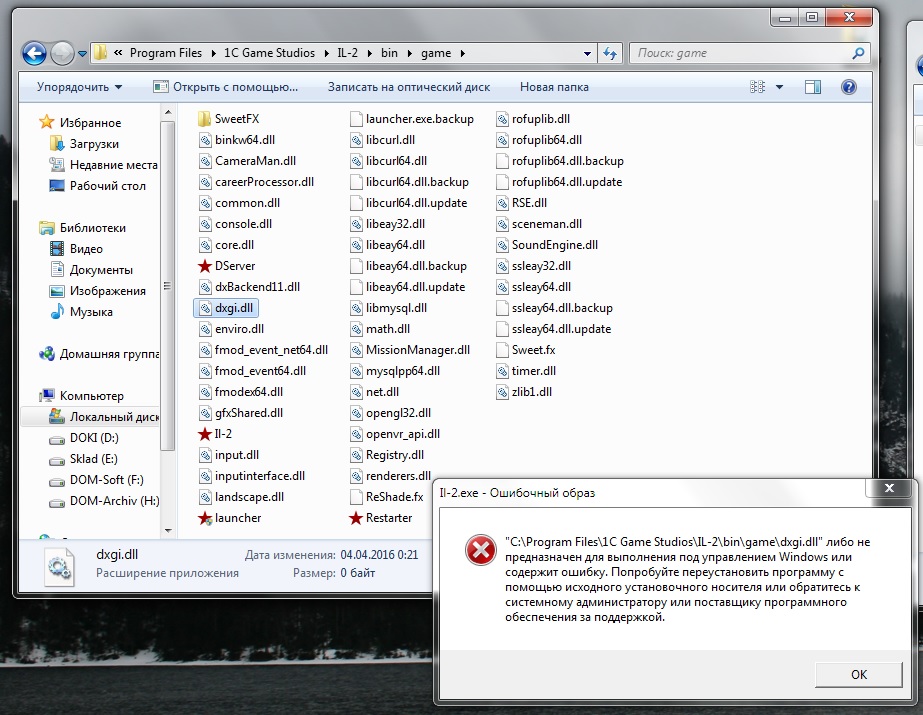Expand the arrow after '1C Game Studios' breadcrumb

(x=327, y=54)
